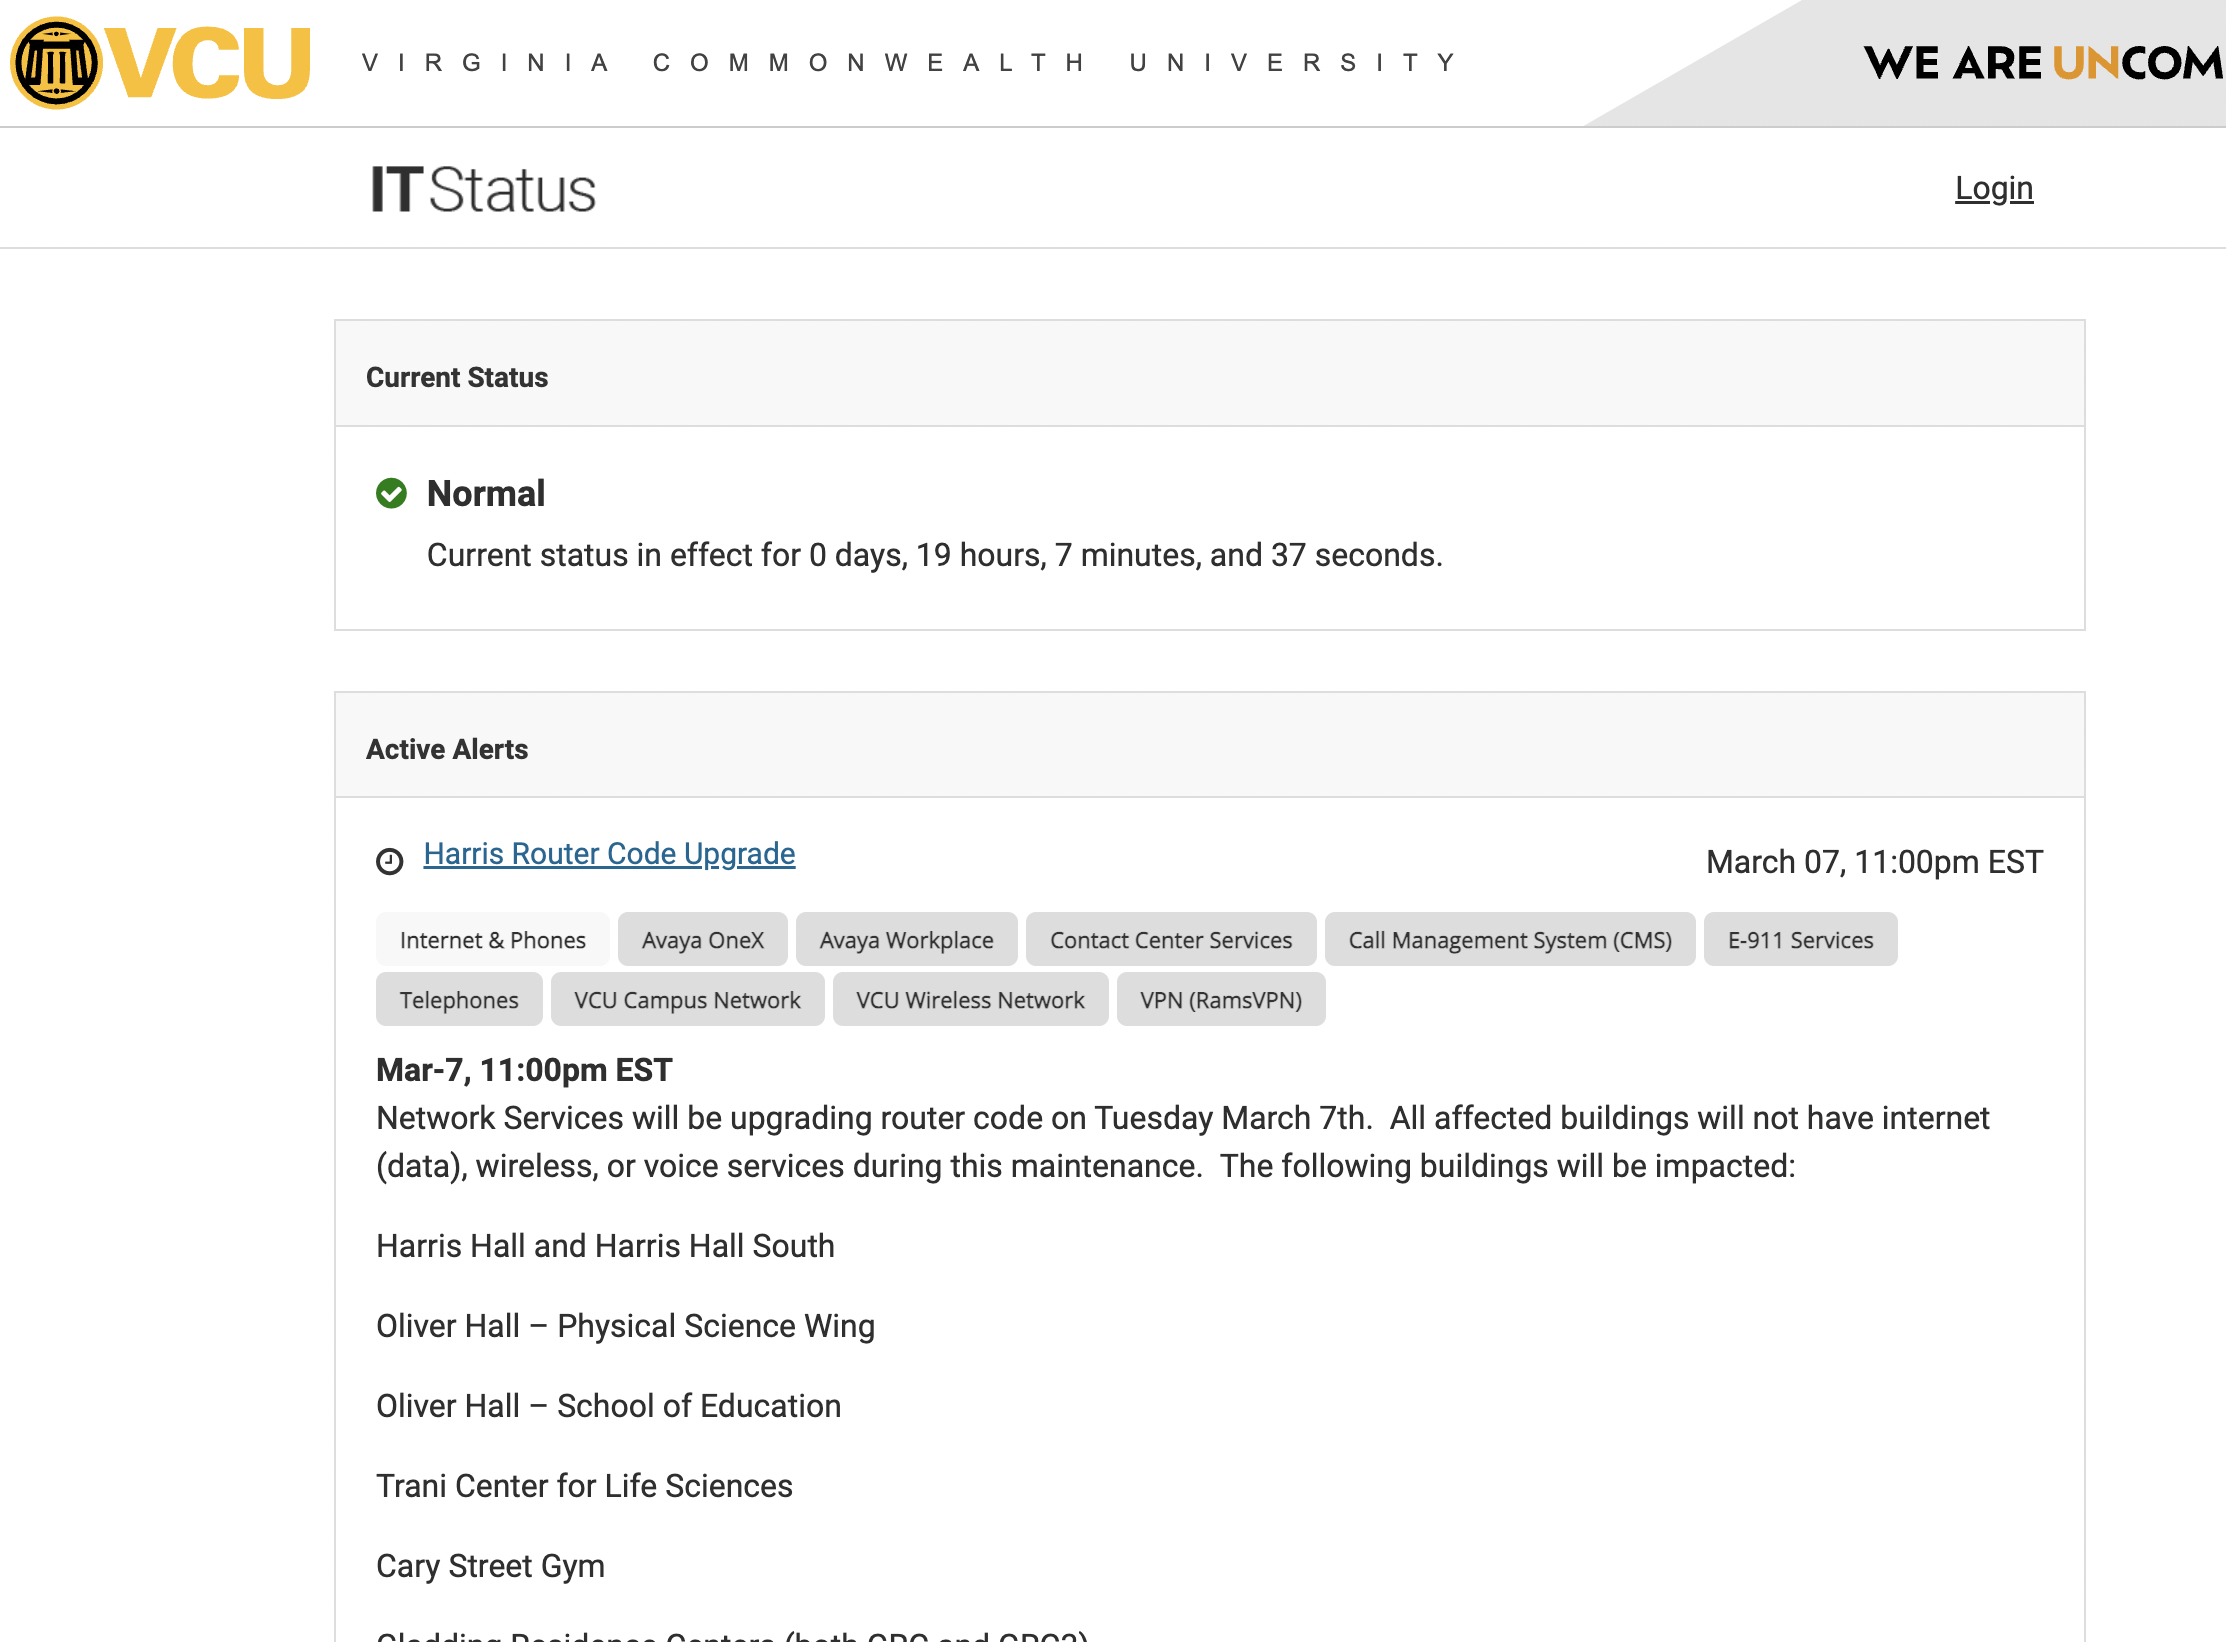Select the VPN (RamsVPN) tag
The image size is (2226, 1642).
click(1220, 1000)
